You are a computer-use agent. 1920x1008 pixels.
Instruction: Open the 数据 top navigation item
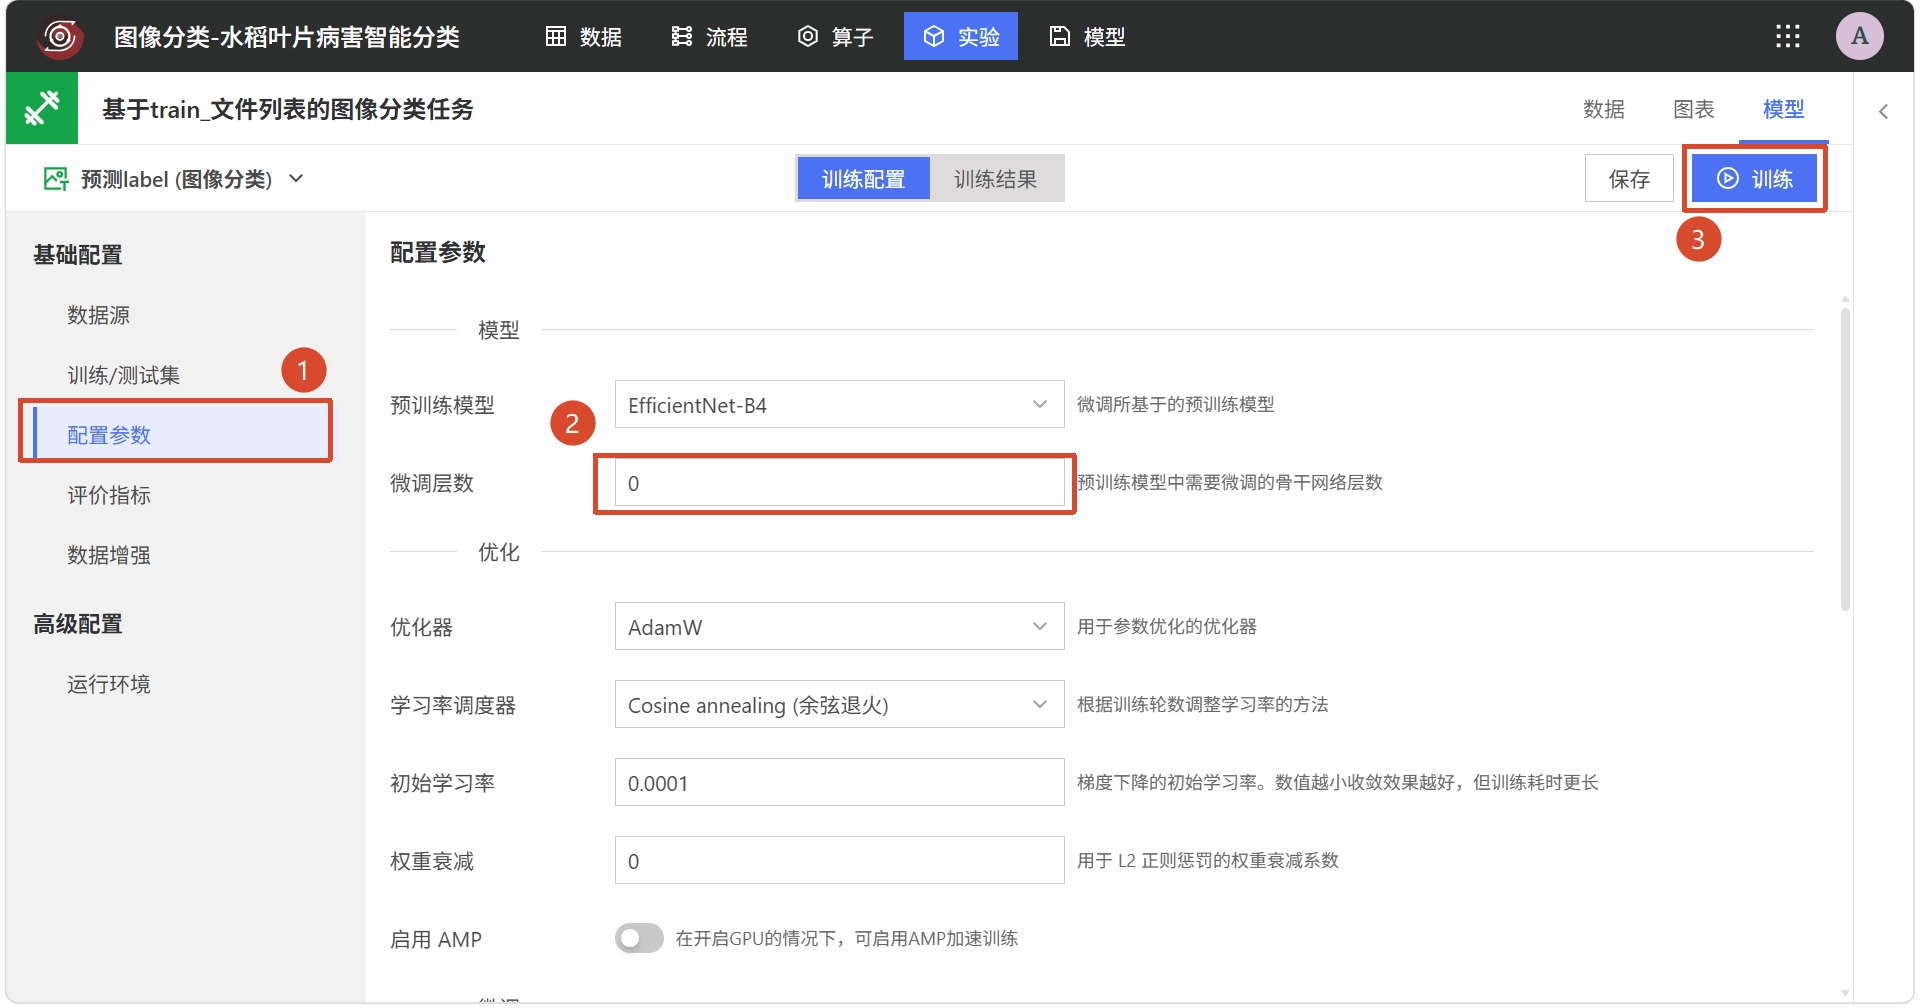pyautogui.click(x=583, y=37)
